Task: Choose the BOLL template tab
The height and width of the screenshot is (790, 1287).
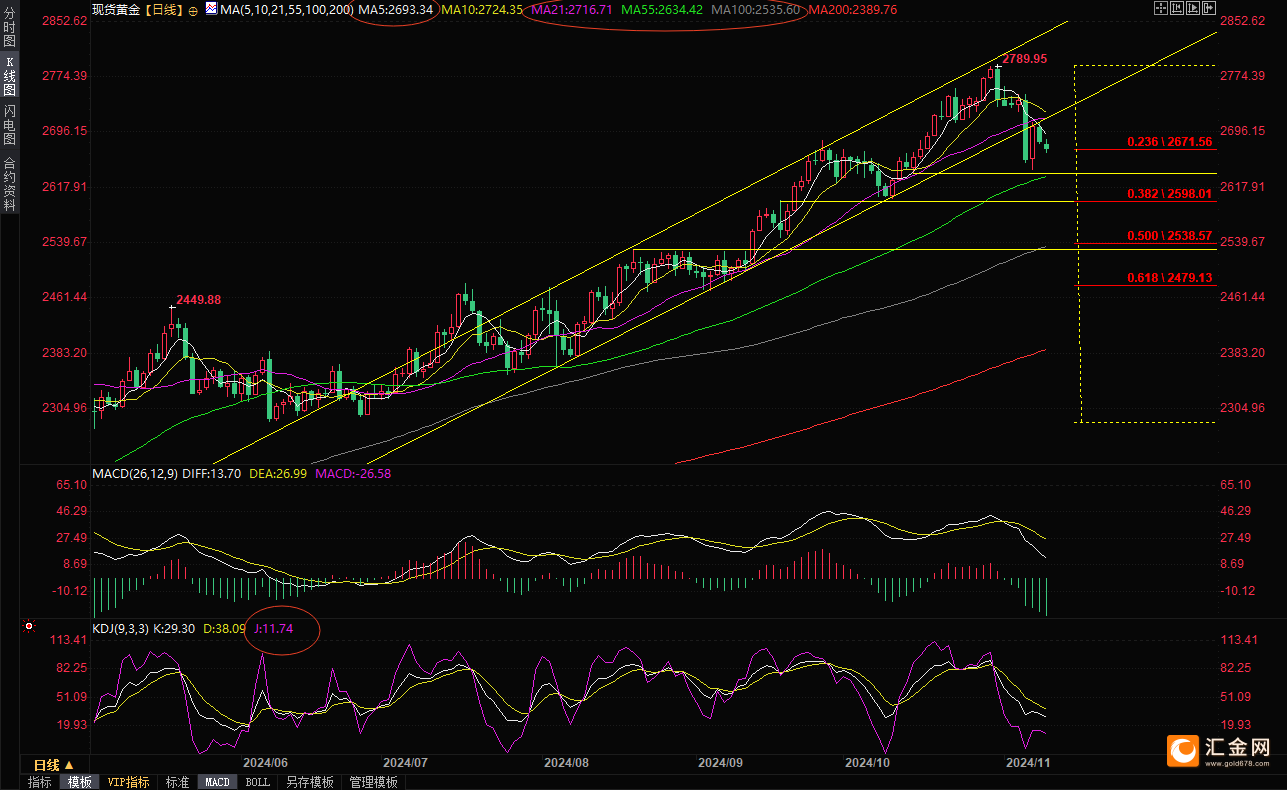Action: 257,782
